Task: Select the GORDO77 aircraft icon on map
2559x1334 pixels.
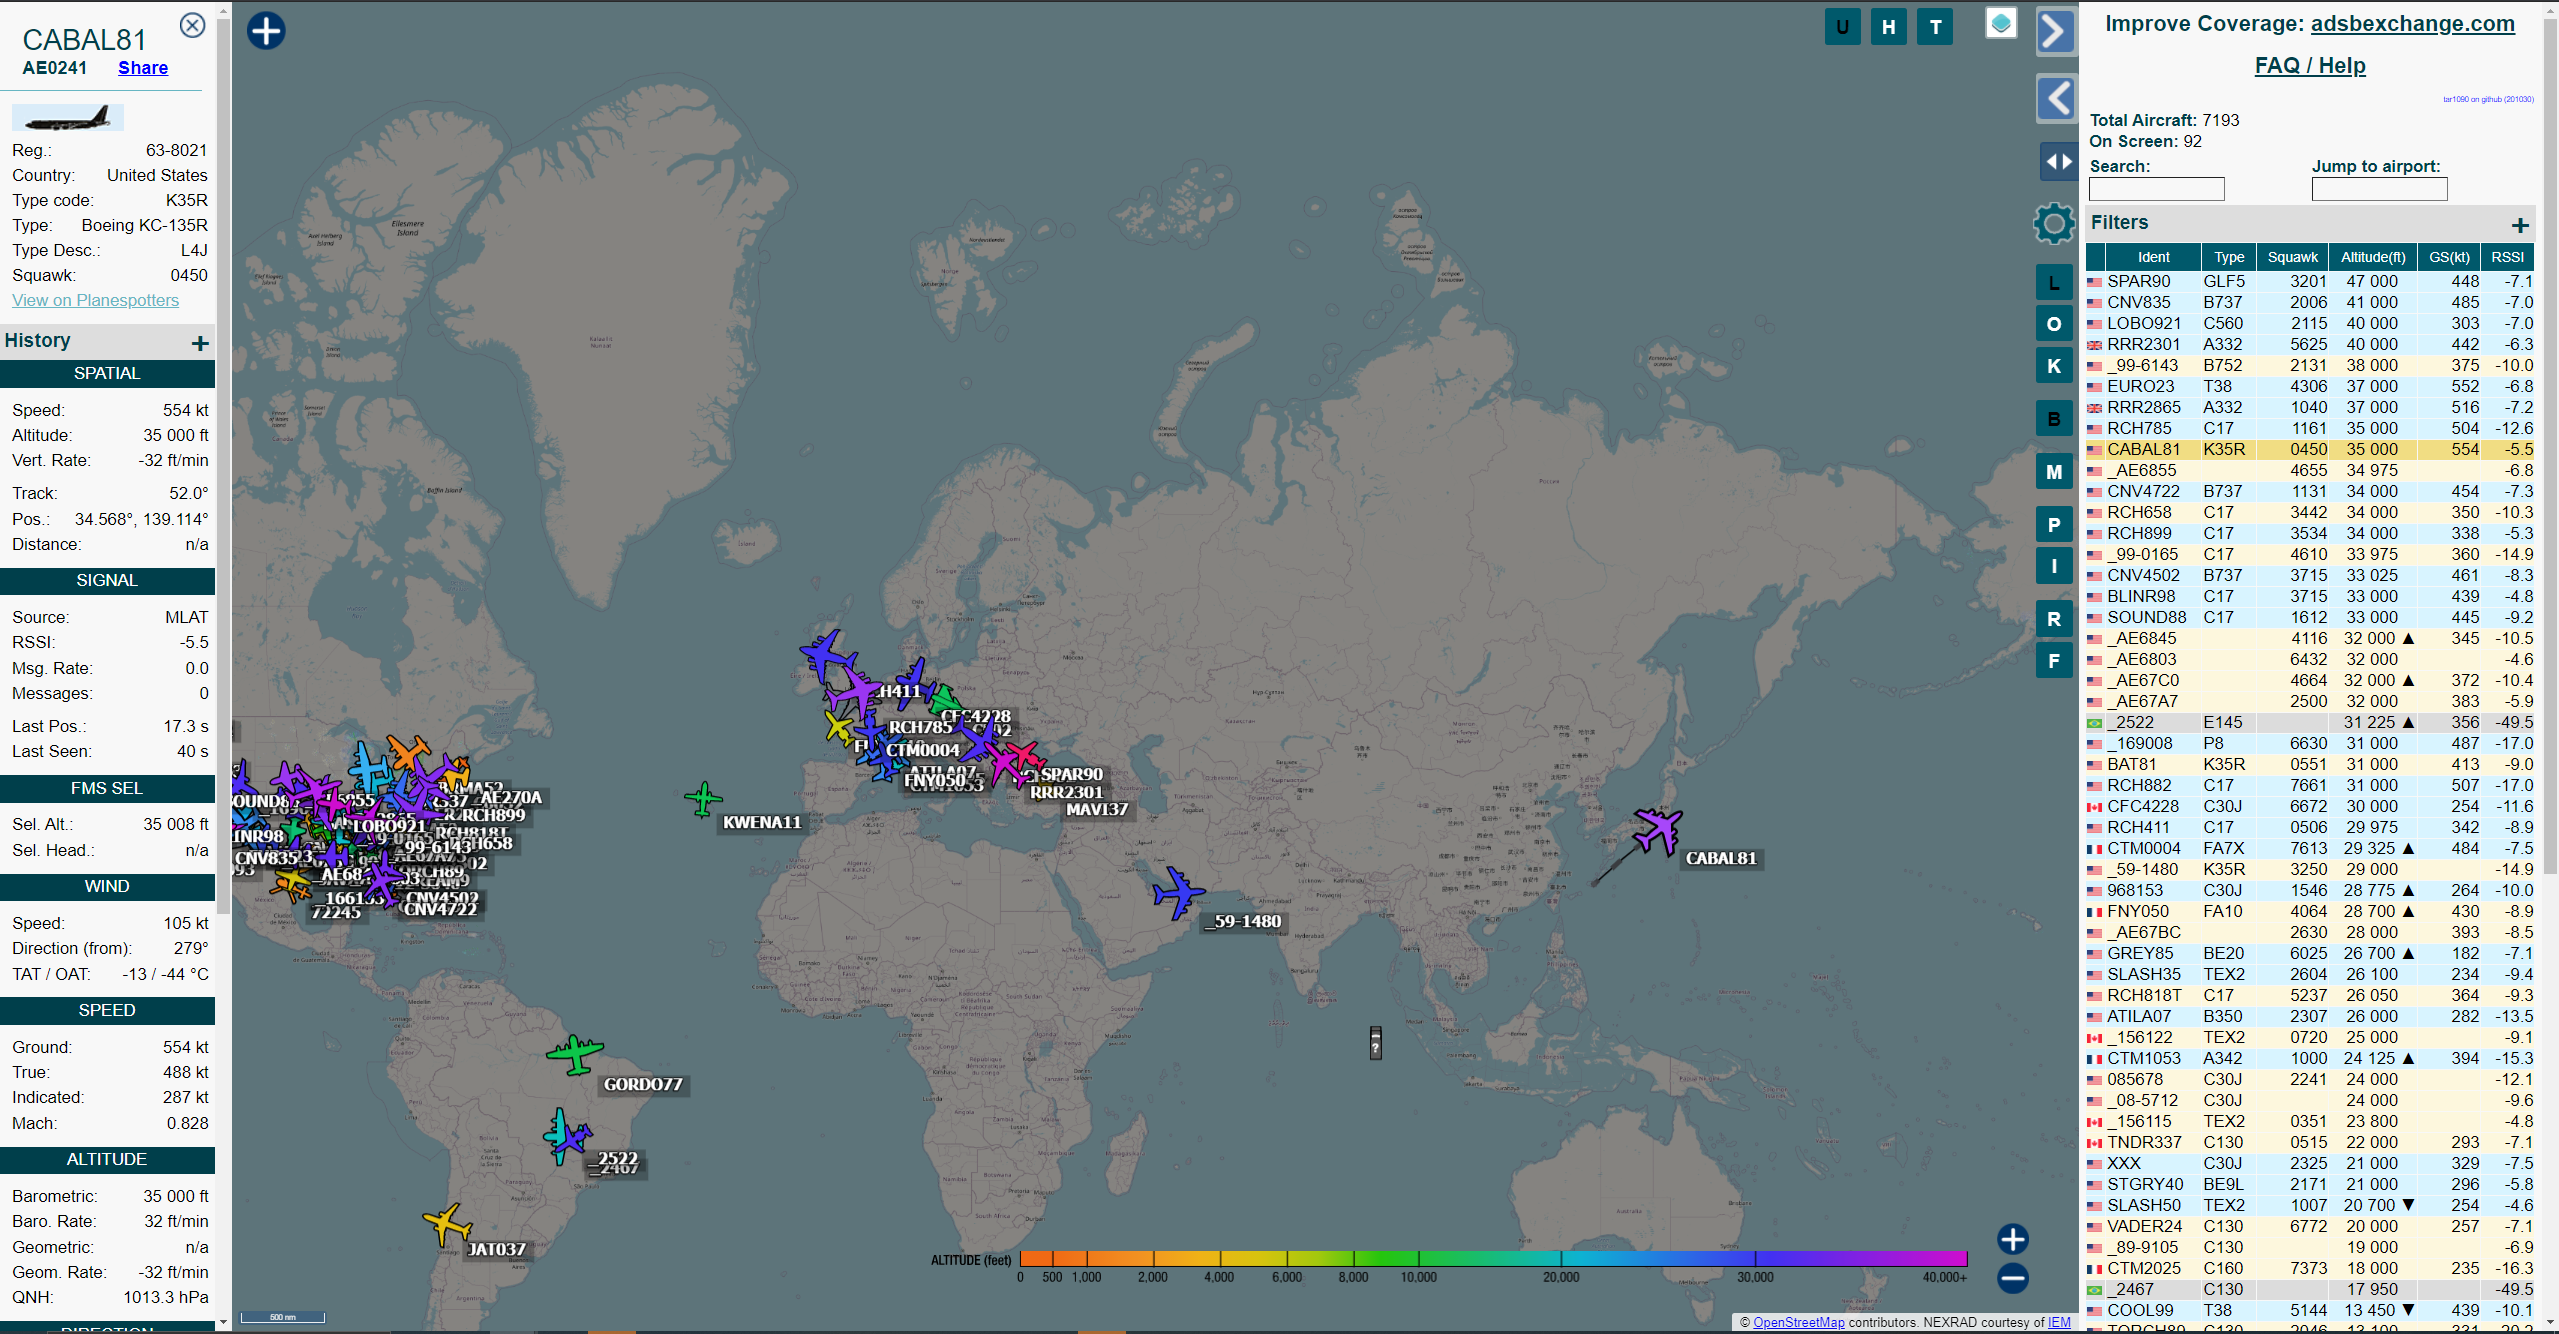Action: (x=574, y=1054)
